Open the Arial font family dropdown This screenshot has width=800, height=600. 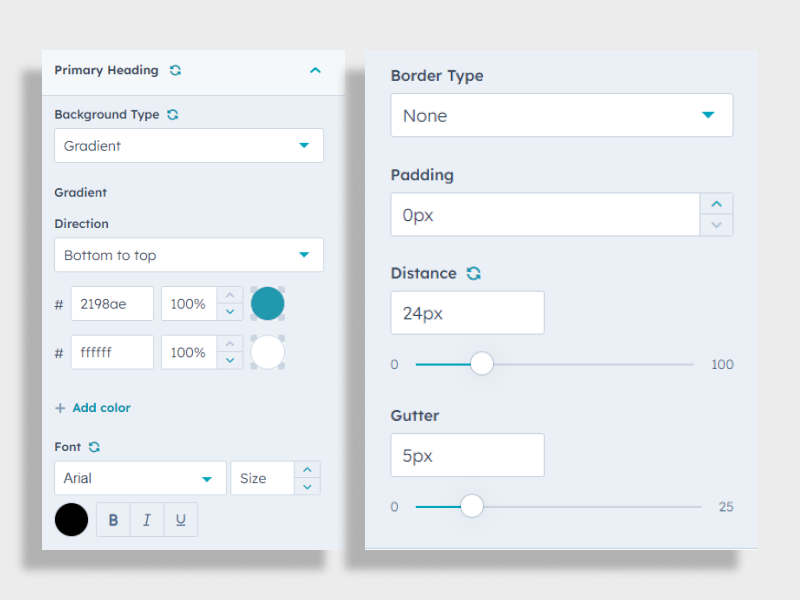point(140,478)
